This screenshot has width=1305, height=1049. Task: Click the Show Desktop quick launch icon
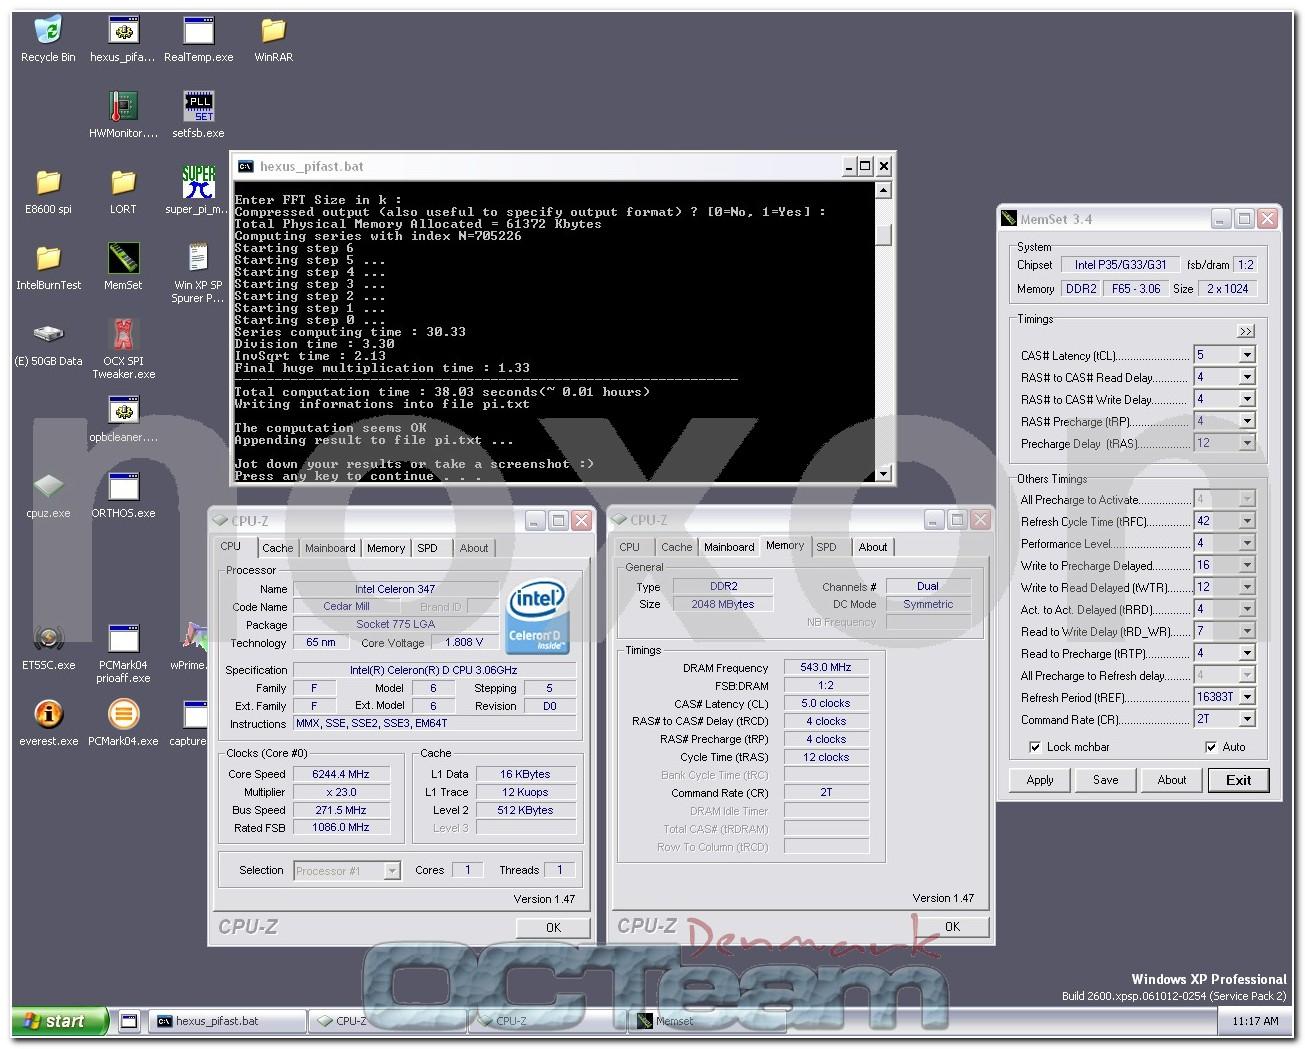pyautogui.click(x=129, y=1021)
